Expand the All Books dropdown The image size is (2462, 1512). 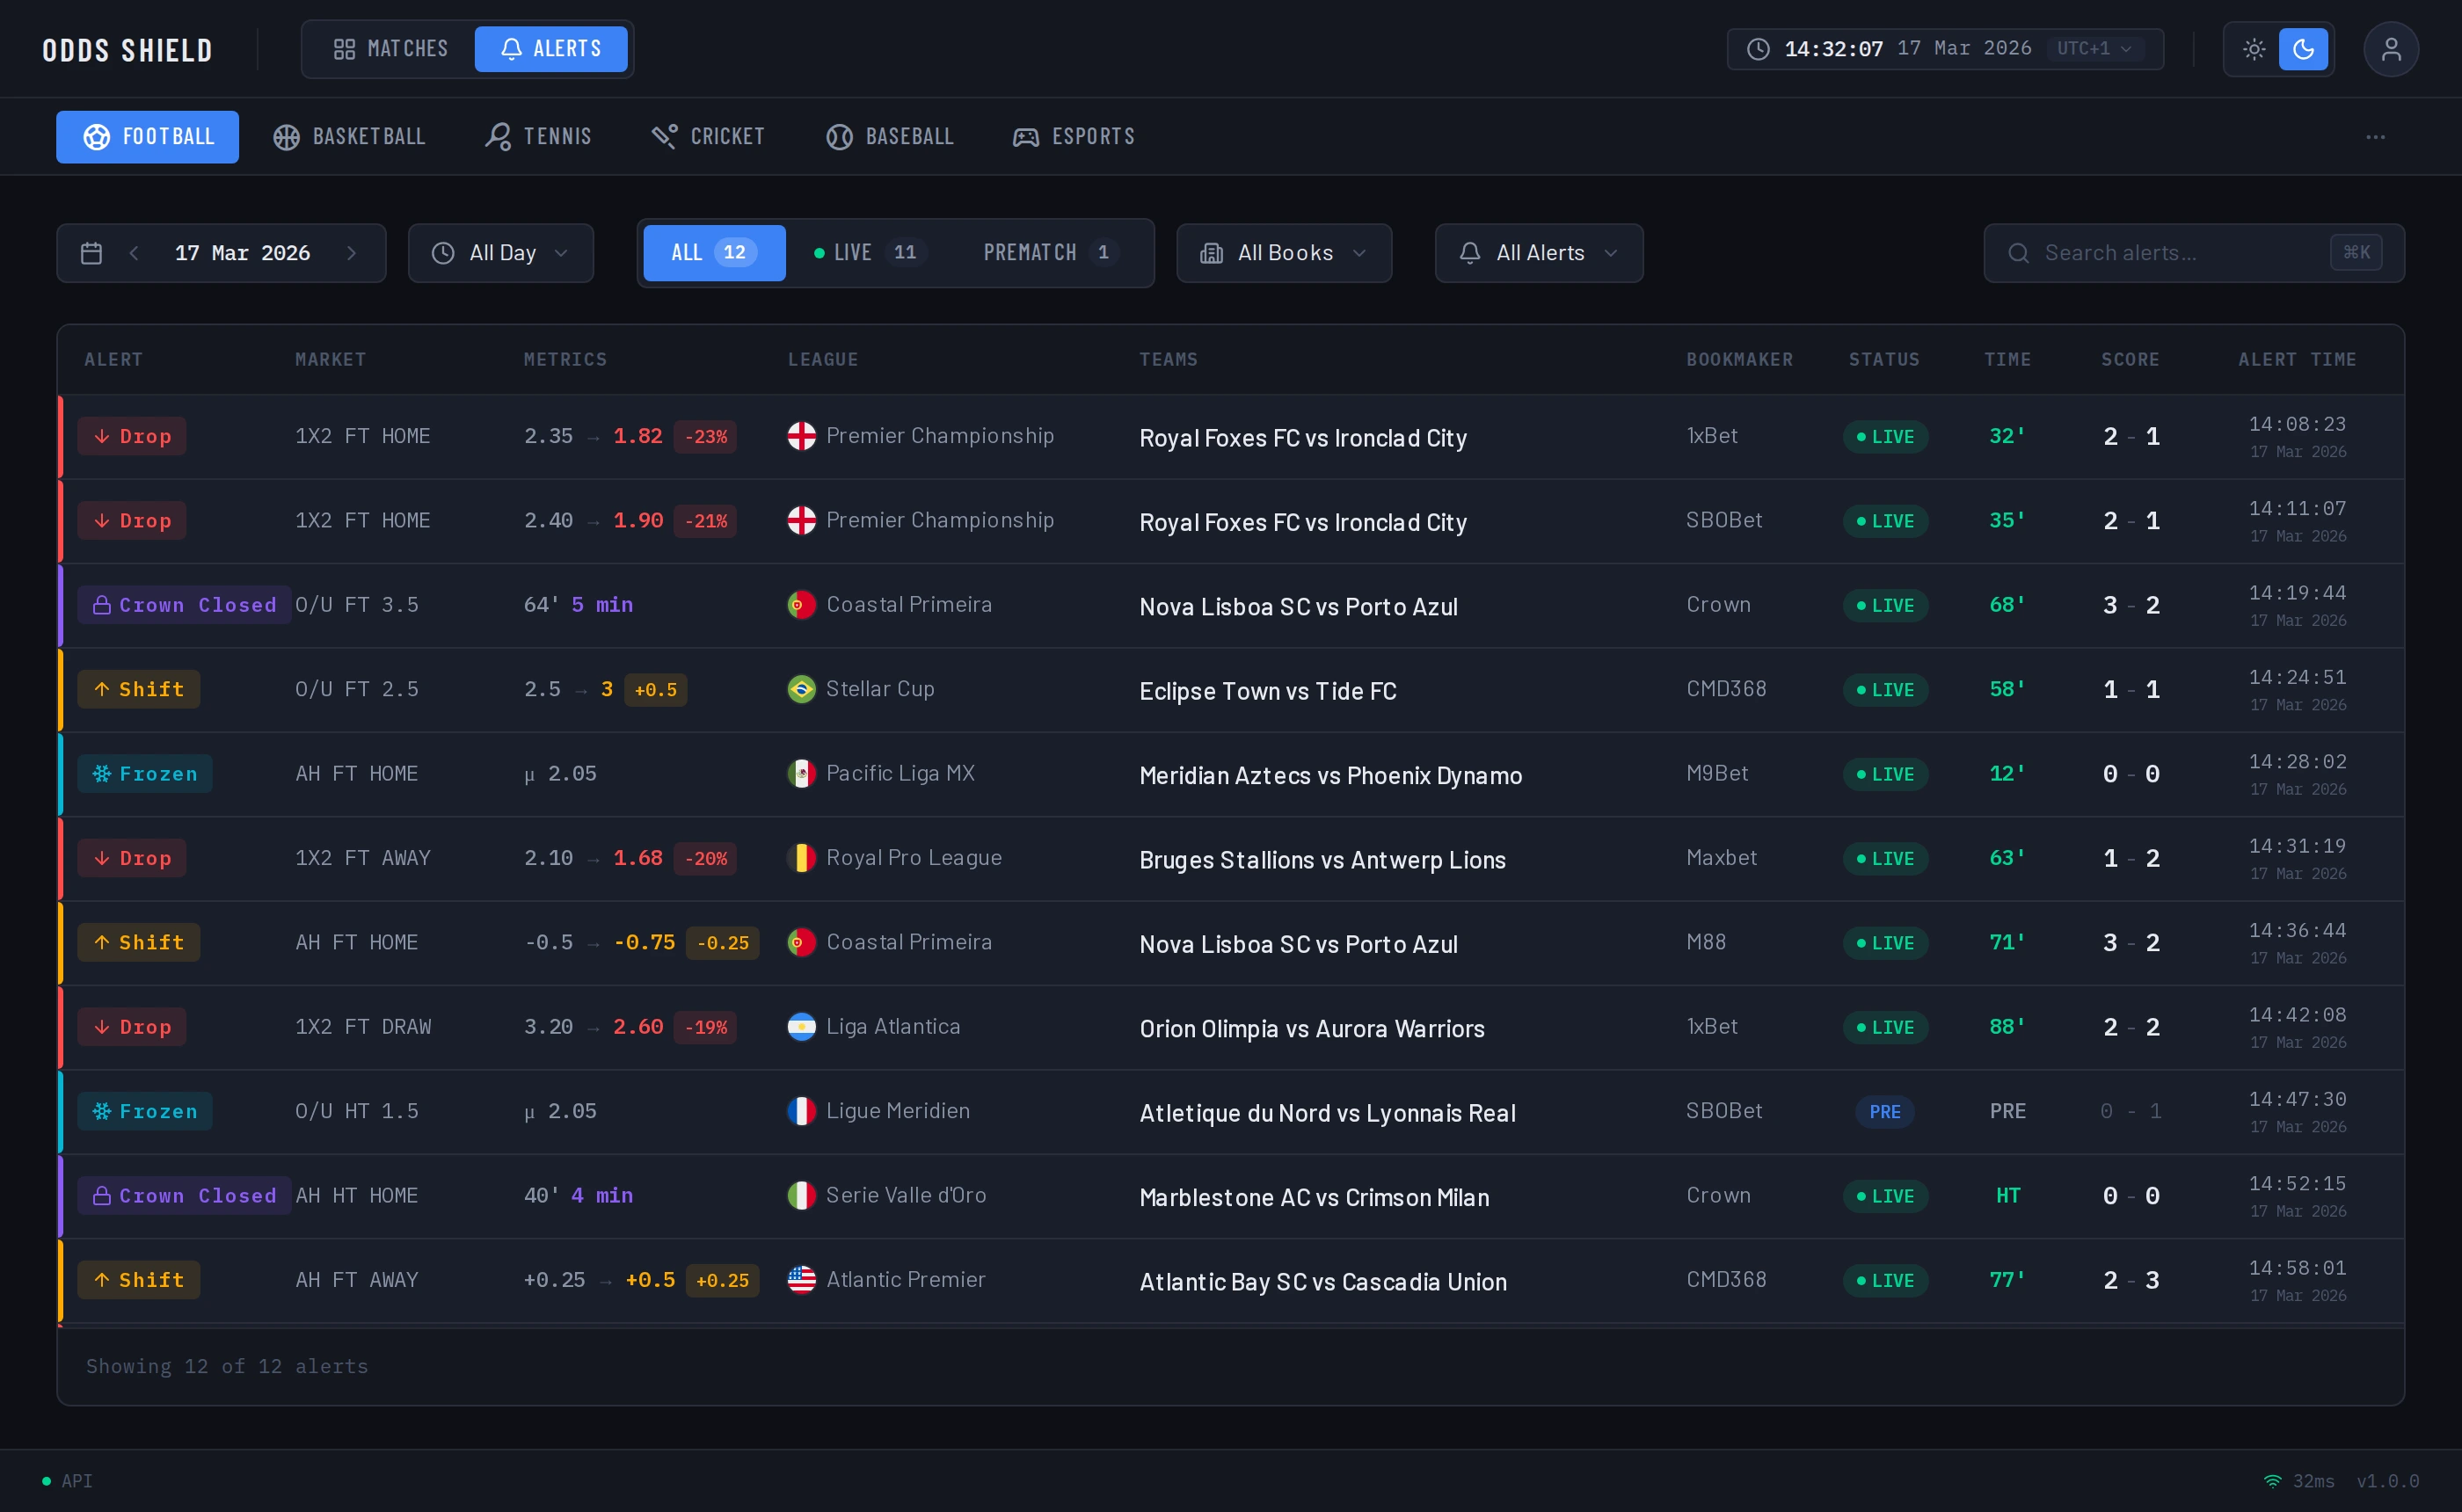[1284, 253]
